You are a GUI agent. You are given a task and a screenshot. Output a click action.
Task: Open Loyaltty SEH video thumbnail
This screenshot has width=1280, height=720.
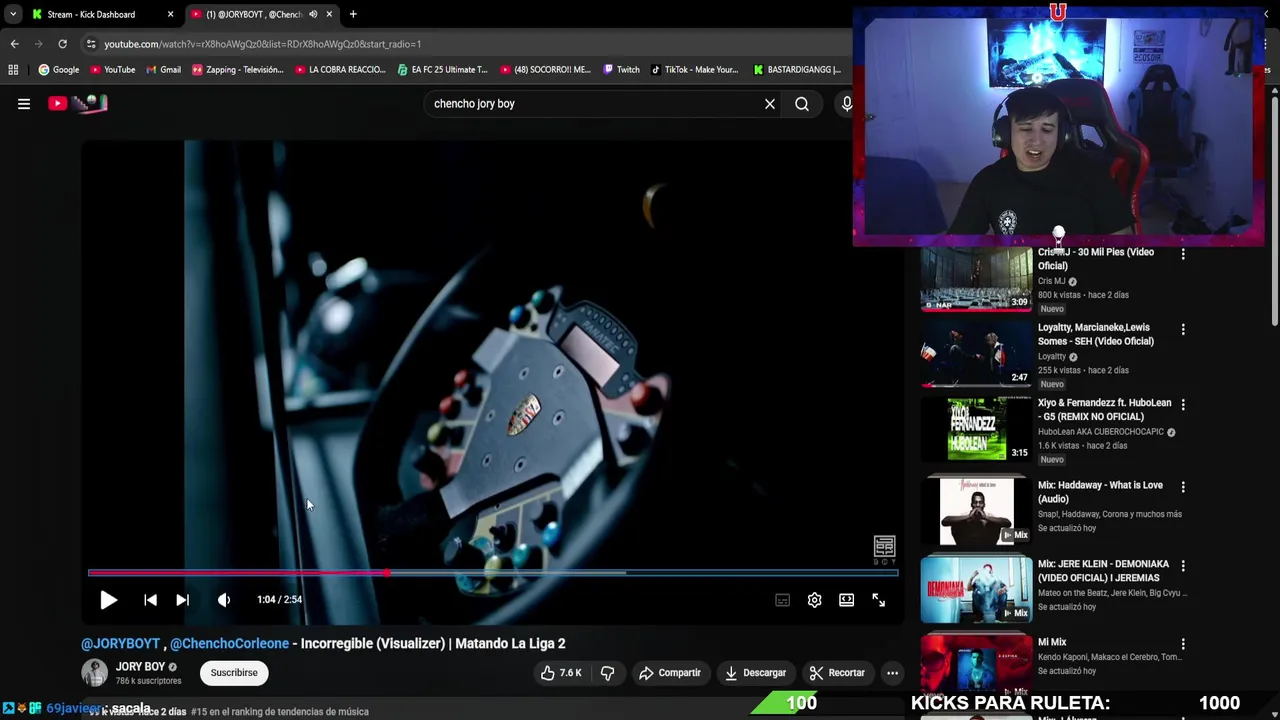click(x=976, y=354)
